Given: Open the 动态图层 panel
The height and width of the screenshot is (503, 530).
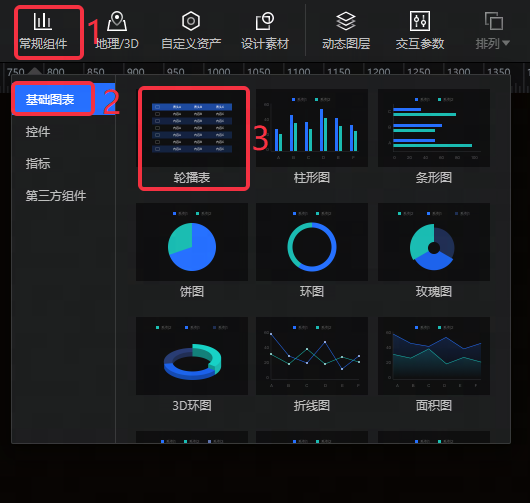Looking at the screenshot, I should [x=346, y=31].
